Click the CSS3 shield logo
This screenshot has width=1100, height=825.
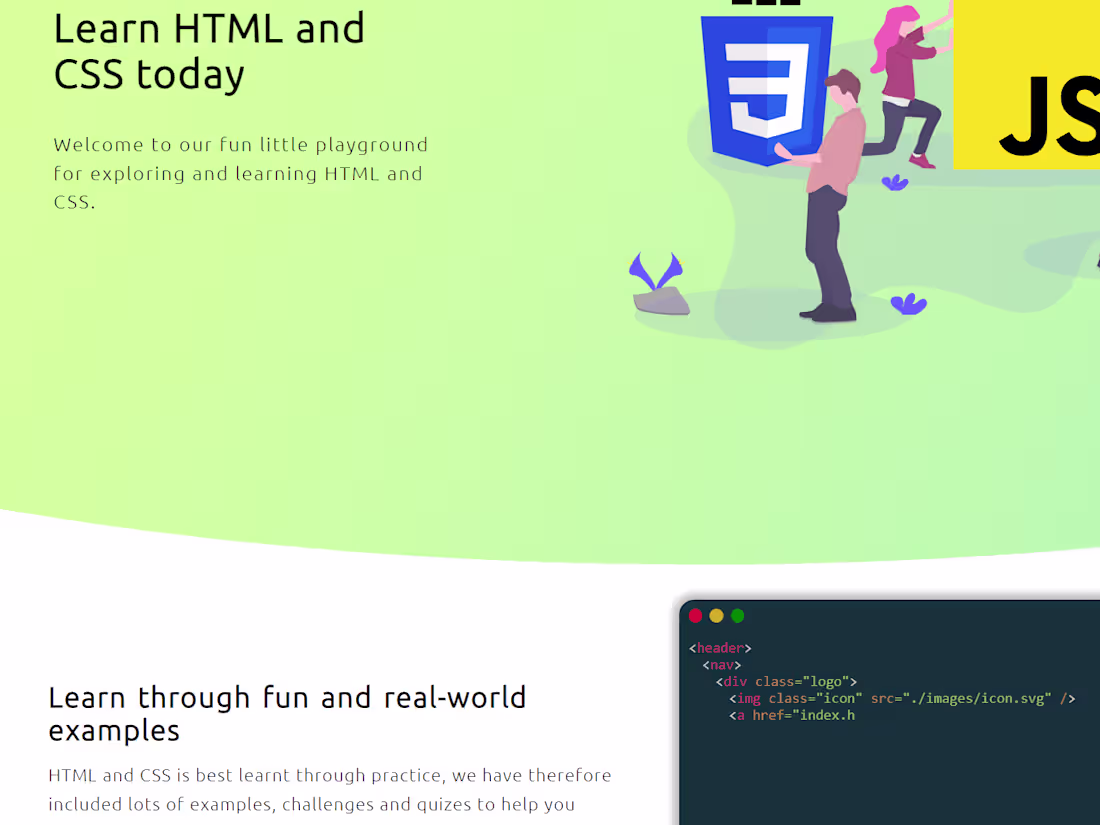pos(768,85)
